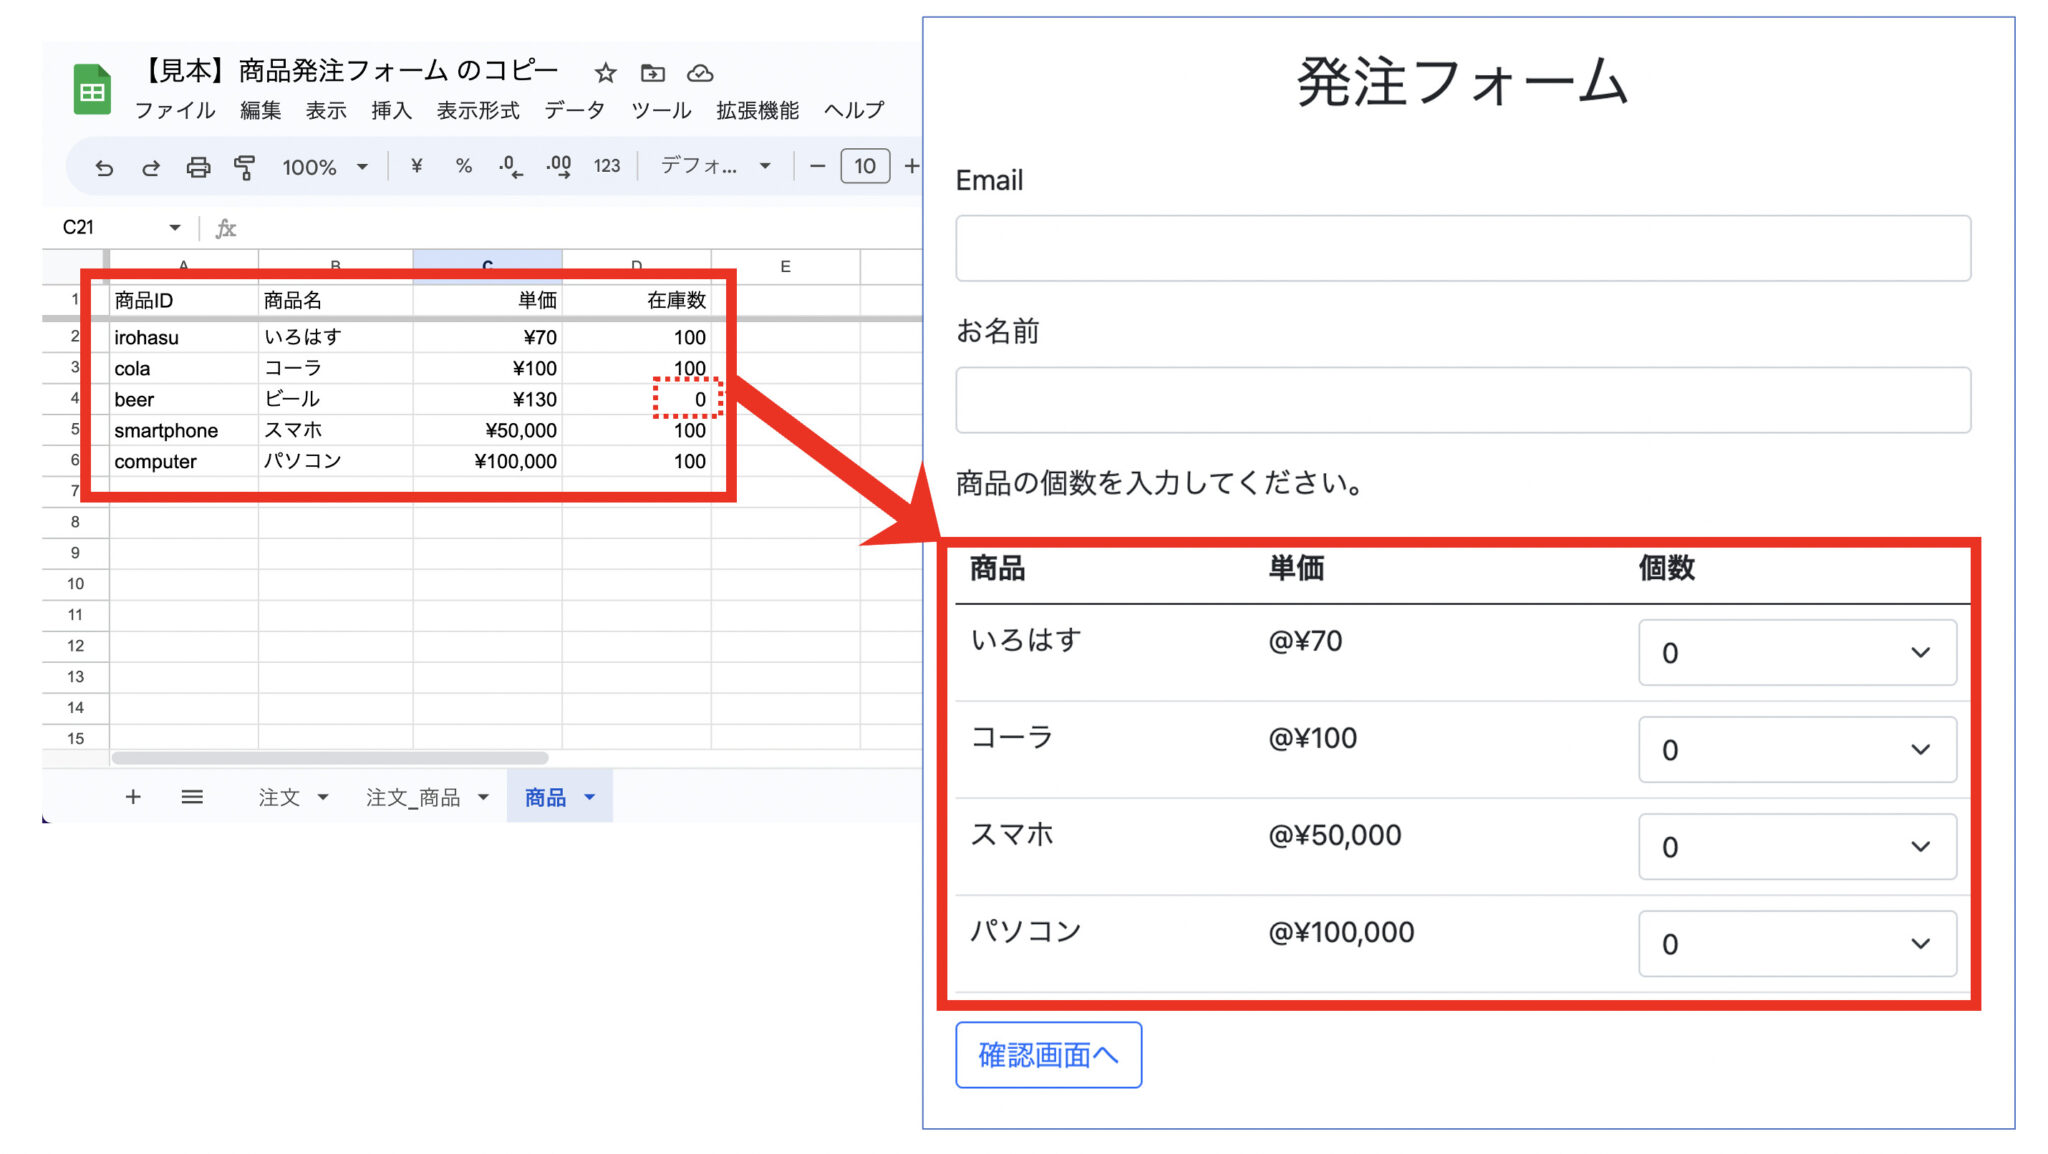Switch to the 注文_商品 sheet tab

click(x=414, y=797)
